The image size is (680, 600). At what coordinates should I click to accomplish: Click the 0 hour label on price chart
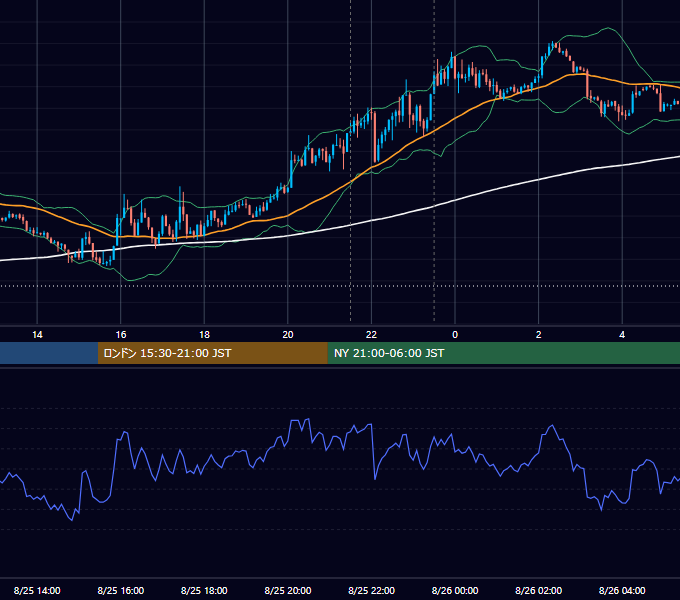[455, 335]
